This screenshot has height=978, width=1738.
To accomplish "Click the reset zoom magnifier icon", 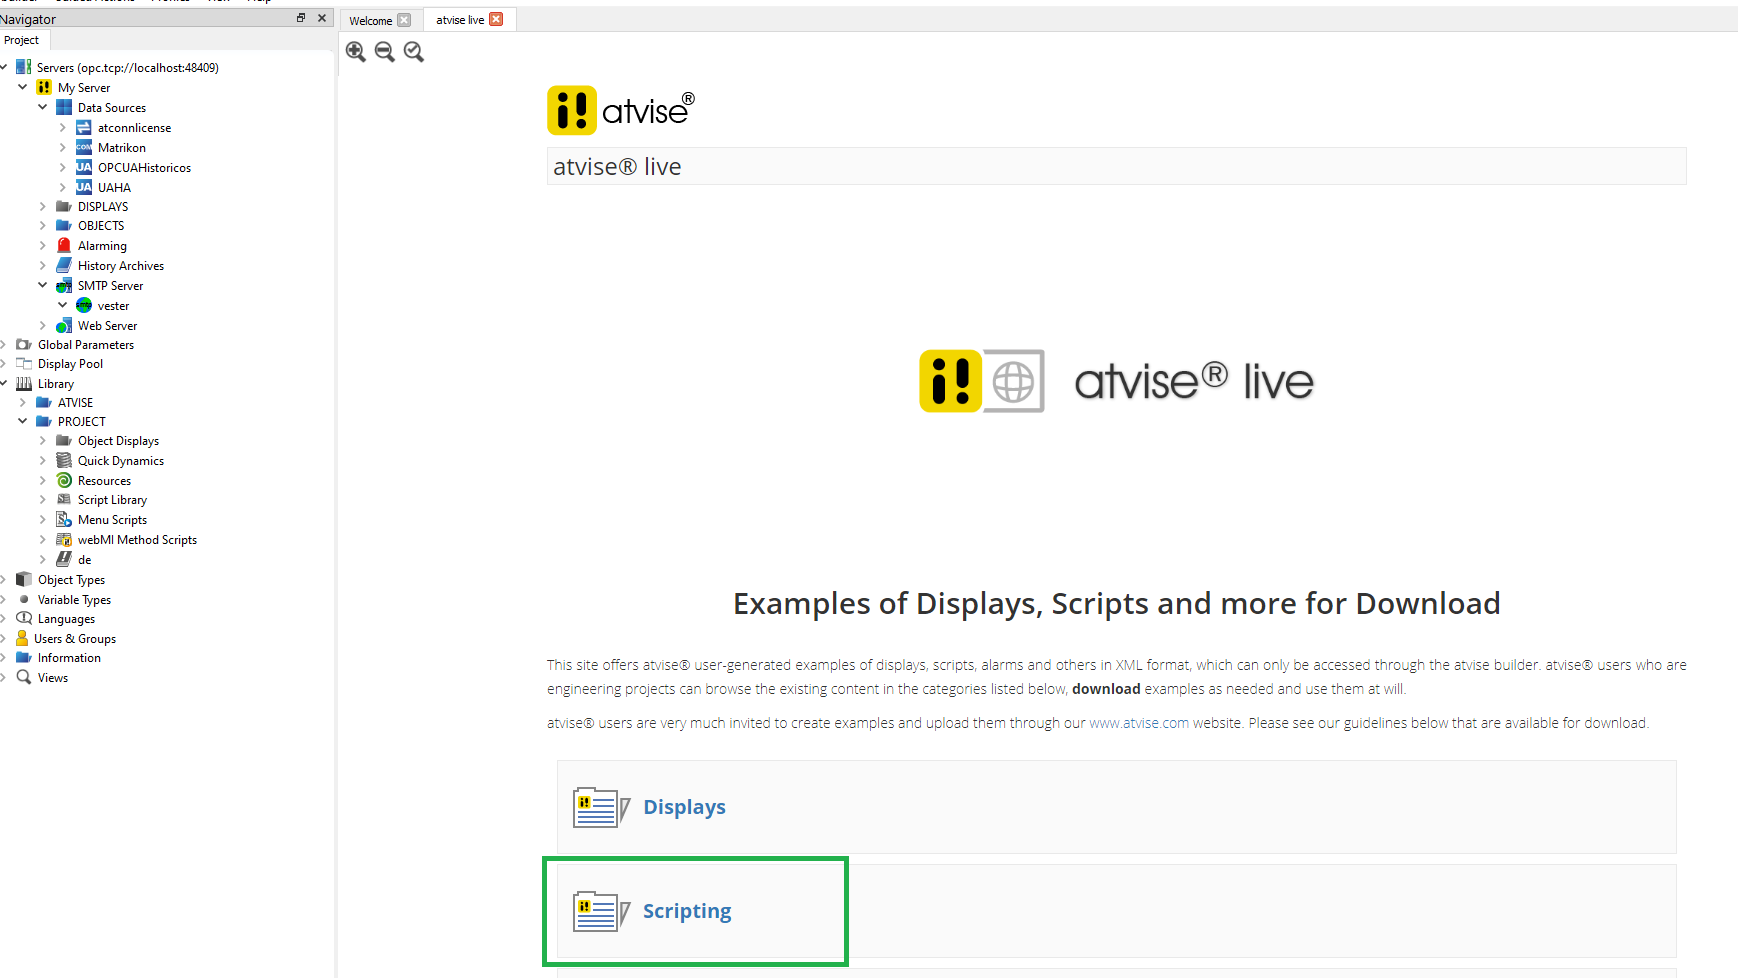I will coord(413,52).
